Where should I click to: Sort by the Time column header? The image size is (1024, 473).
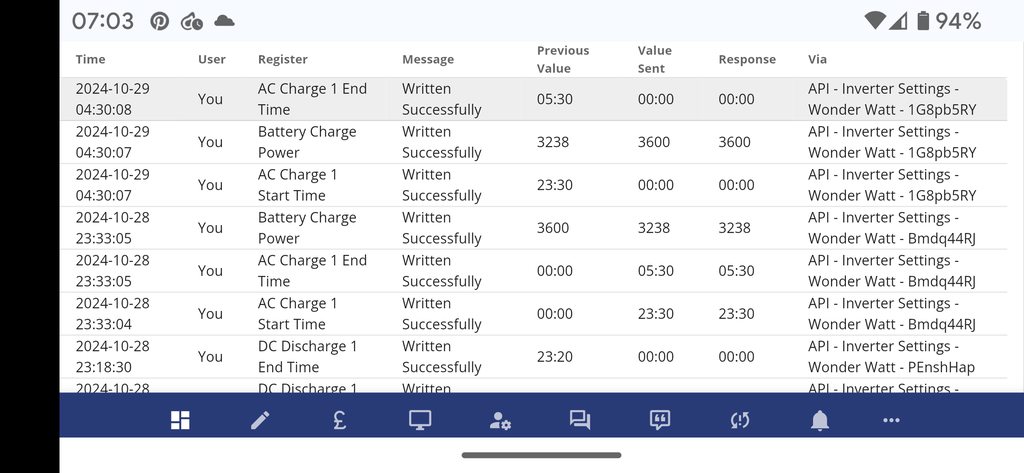[90, 59]
